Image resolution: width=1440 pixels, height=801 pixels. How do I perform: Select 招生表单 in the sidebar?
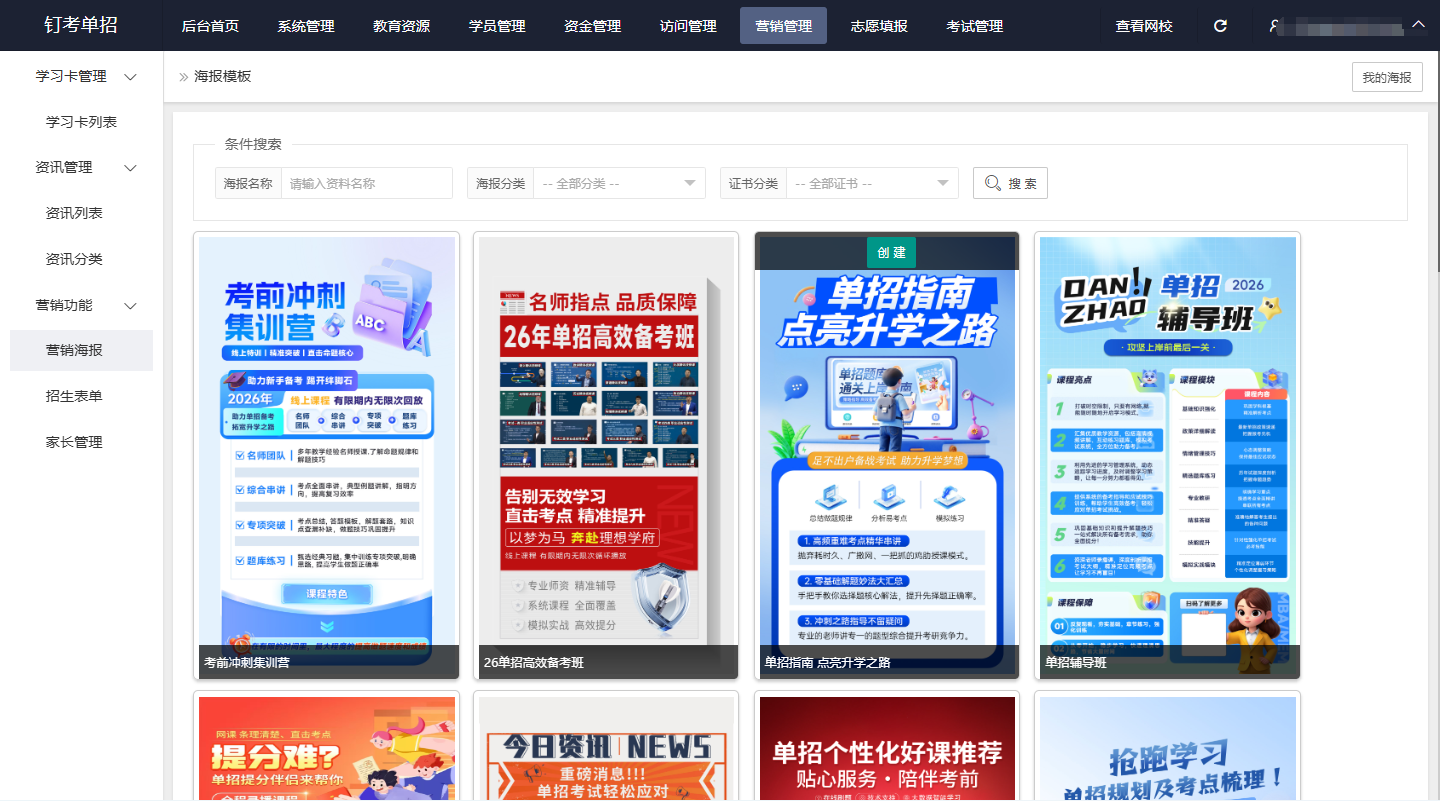click(74, 396)
